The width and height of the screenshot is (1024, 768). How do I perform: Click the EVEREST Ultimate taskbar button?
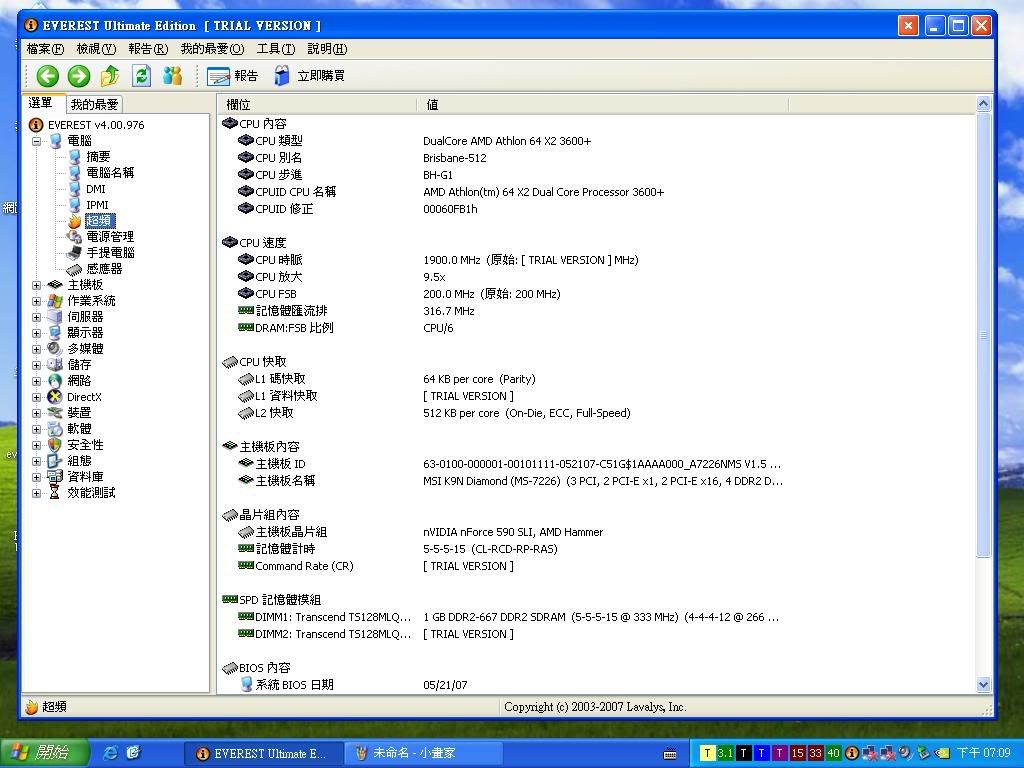point(264,753)
